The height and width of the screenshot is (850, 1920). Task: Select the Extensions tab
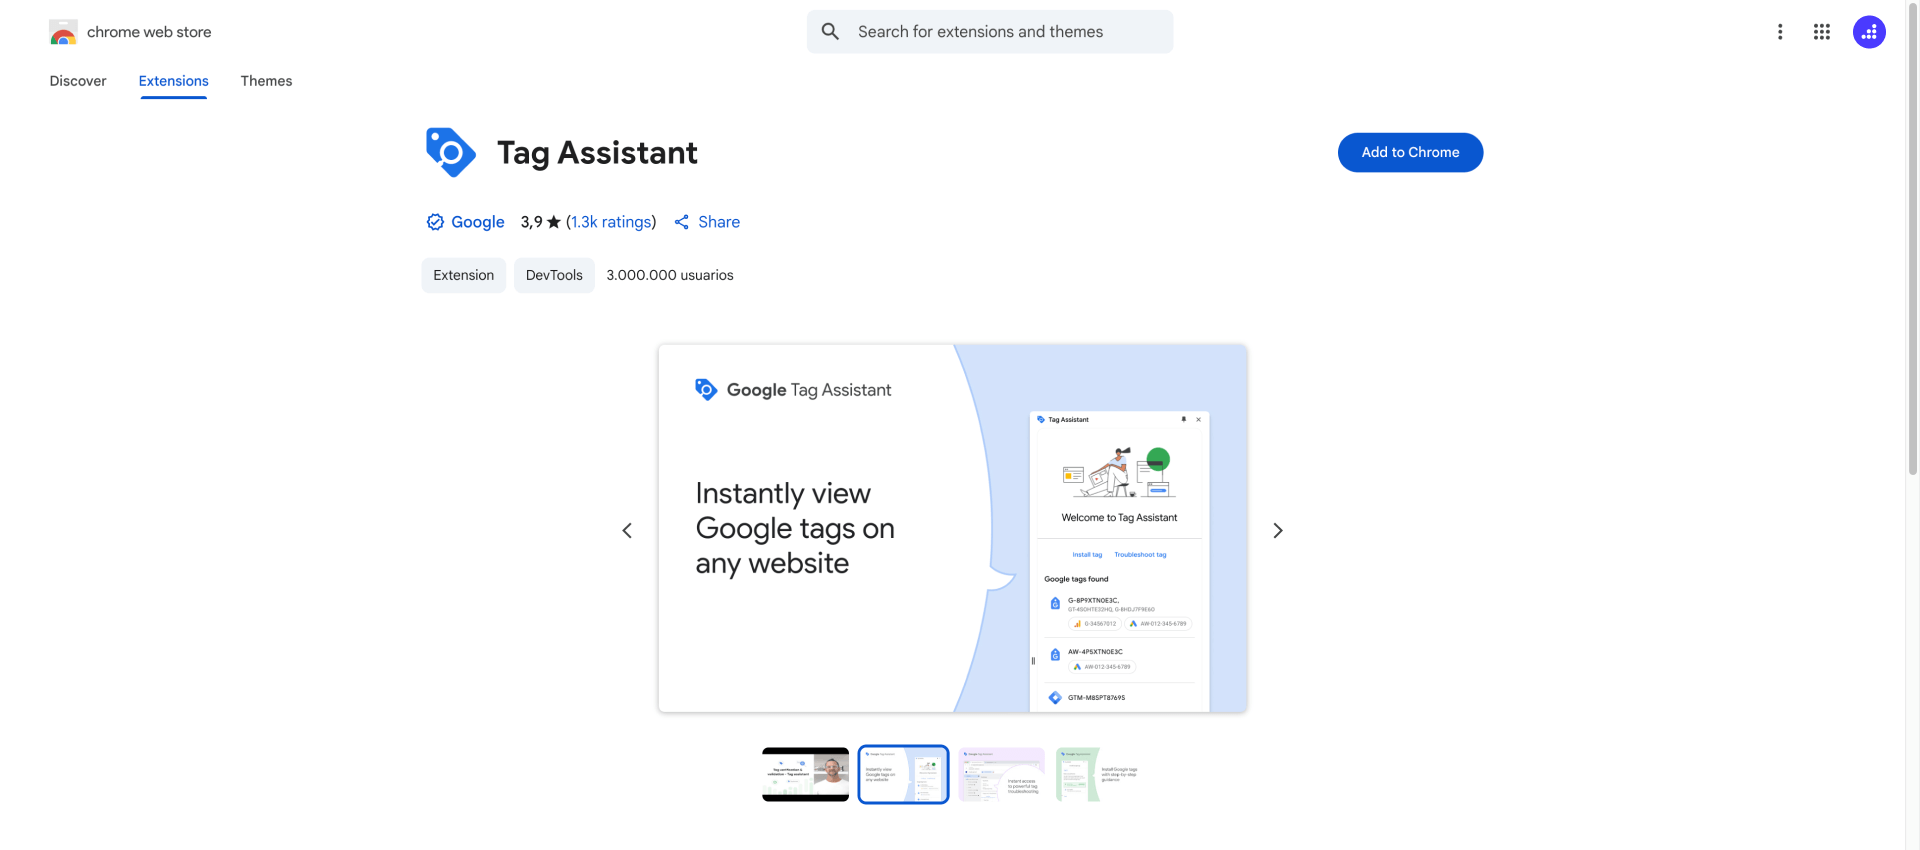(174, 81)
